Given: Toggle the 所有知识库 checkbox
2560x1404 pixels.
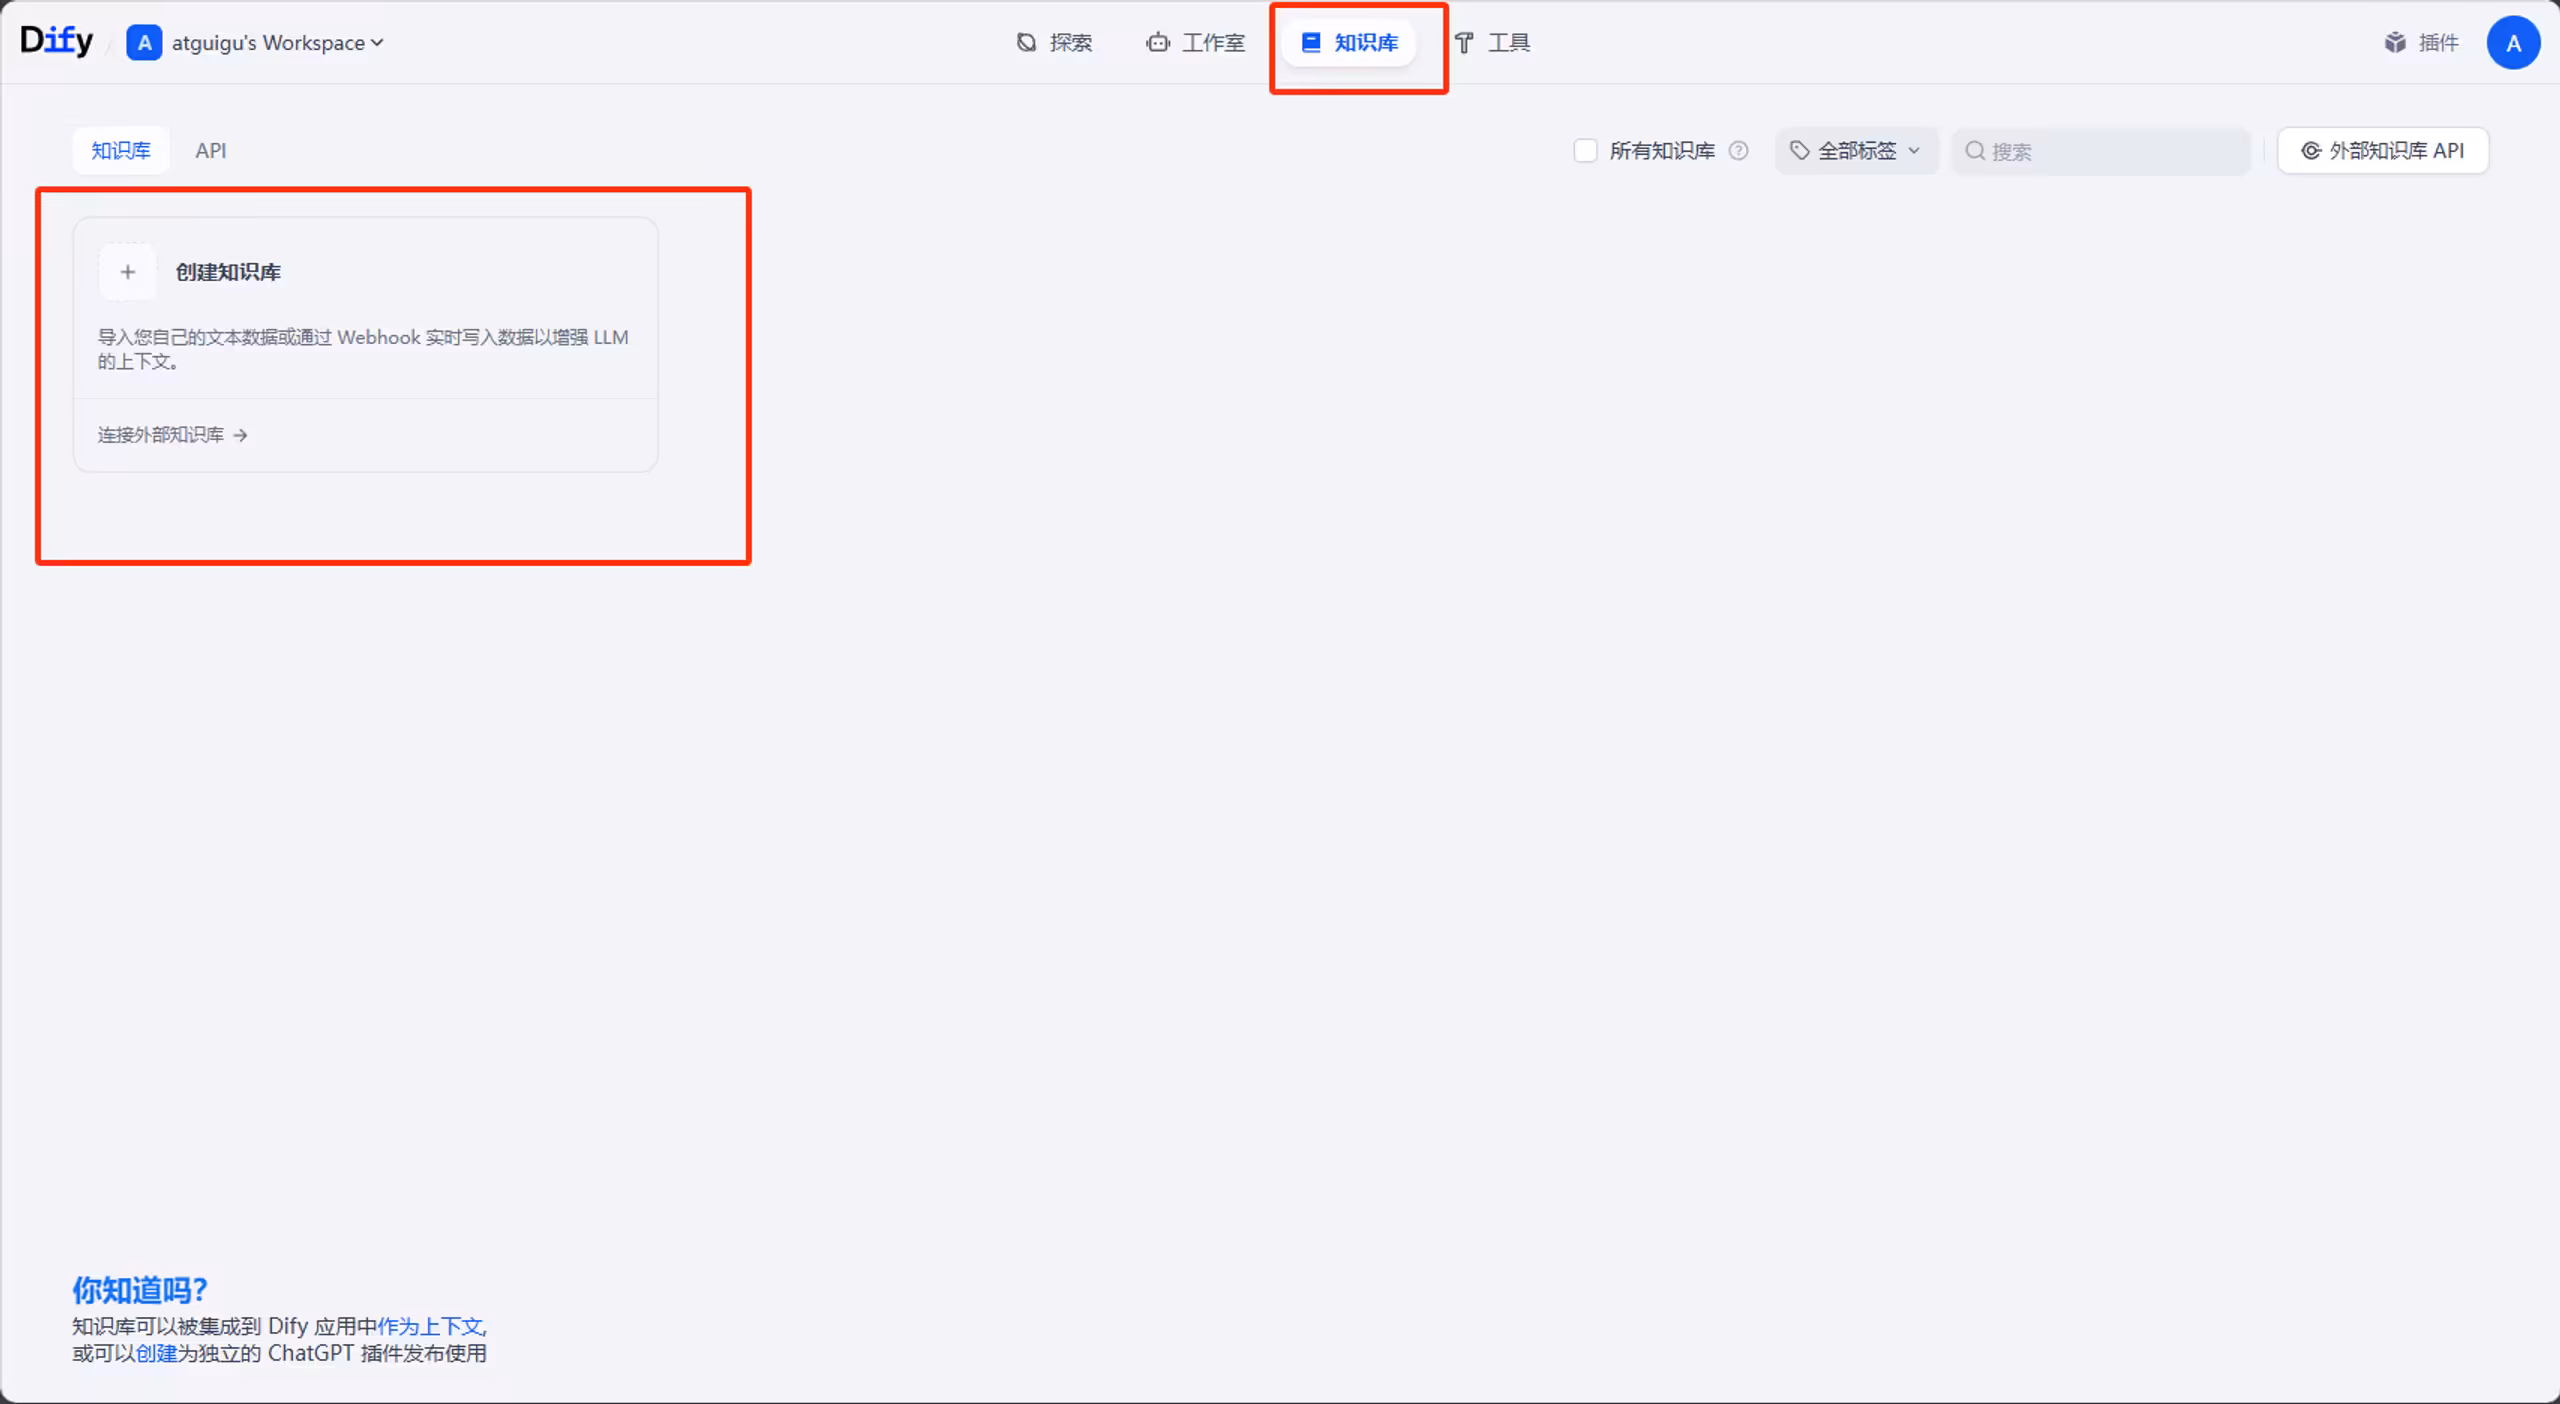Looking at the screenshot, I should click(1585, 150).
